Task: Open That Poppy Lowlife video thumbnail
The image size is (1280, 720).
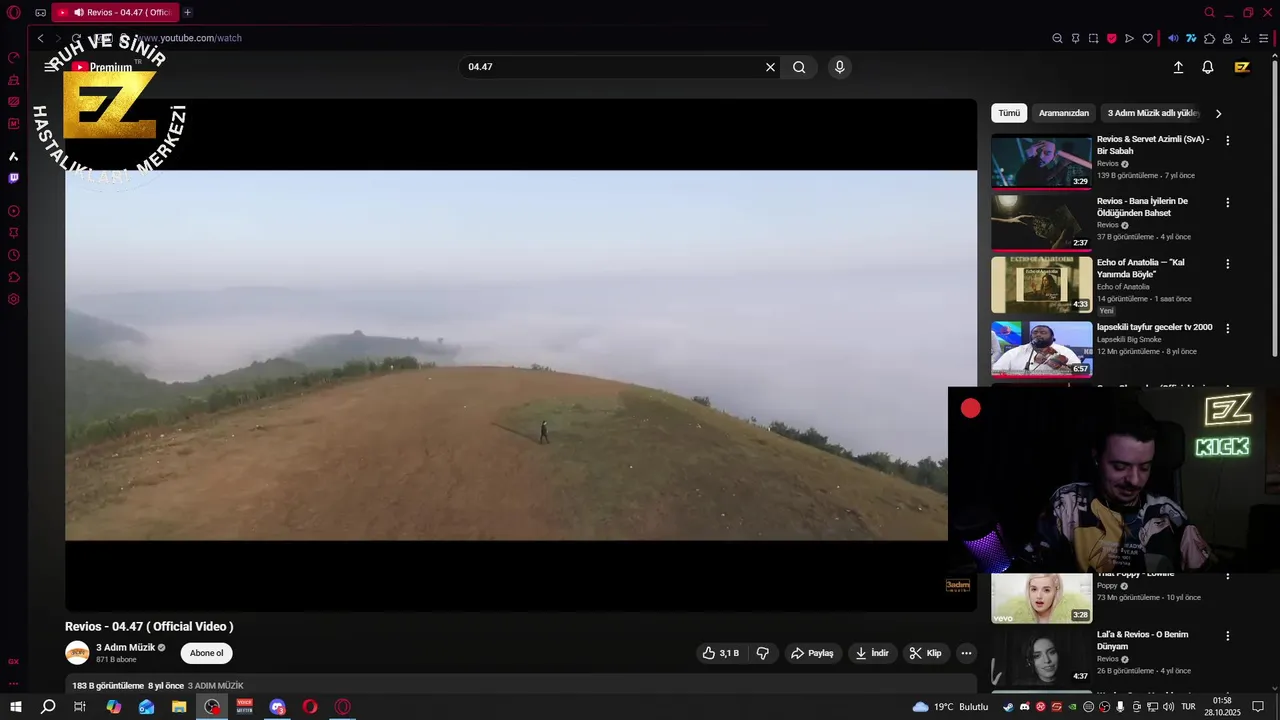Action: tap(1041, 598)
